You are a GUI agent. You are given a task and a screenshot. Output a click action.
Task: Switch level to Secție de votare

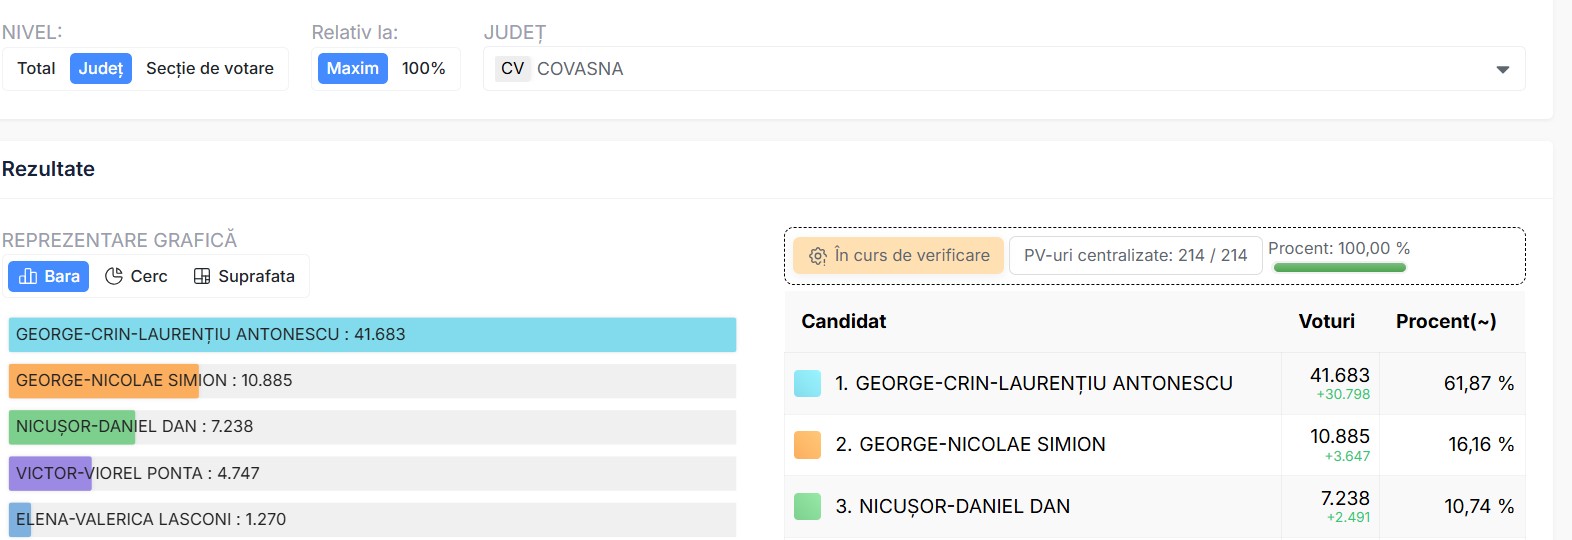(210, 68)
